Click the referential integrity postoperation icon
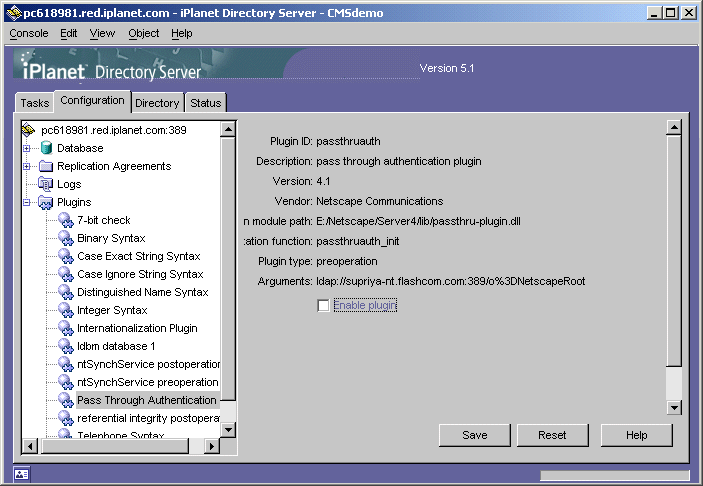703x486 pixels. click(x=66, y=418)
